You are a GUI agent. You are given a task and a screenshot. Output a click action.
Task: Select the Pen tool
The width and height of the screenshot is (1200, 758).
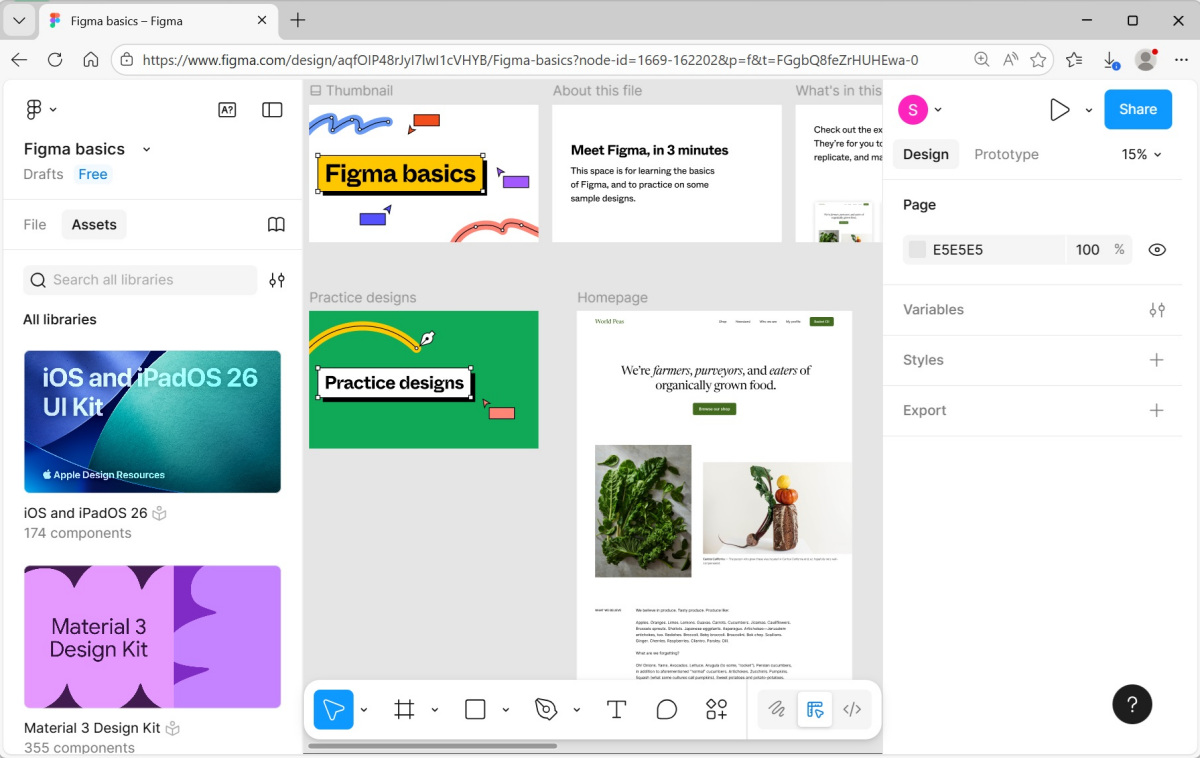[x=545, y=710]
